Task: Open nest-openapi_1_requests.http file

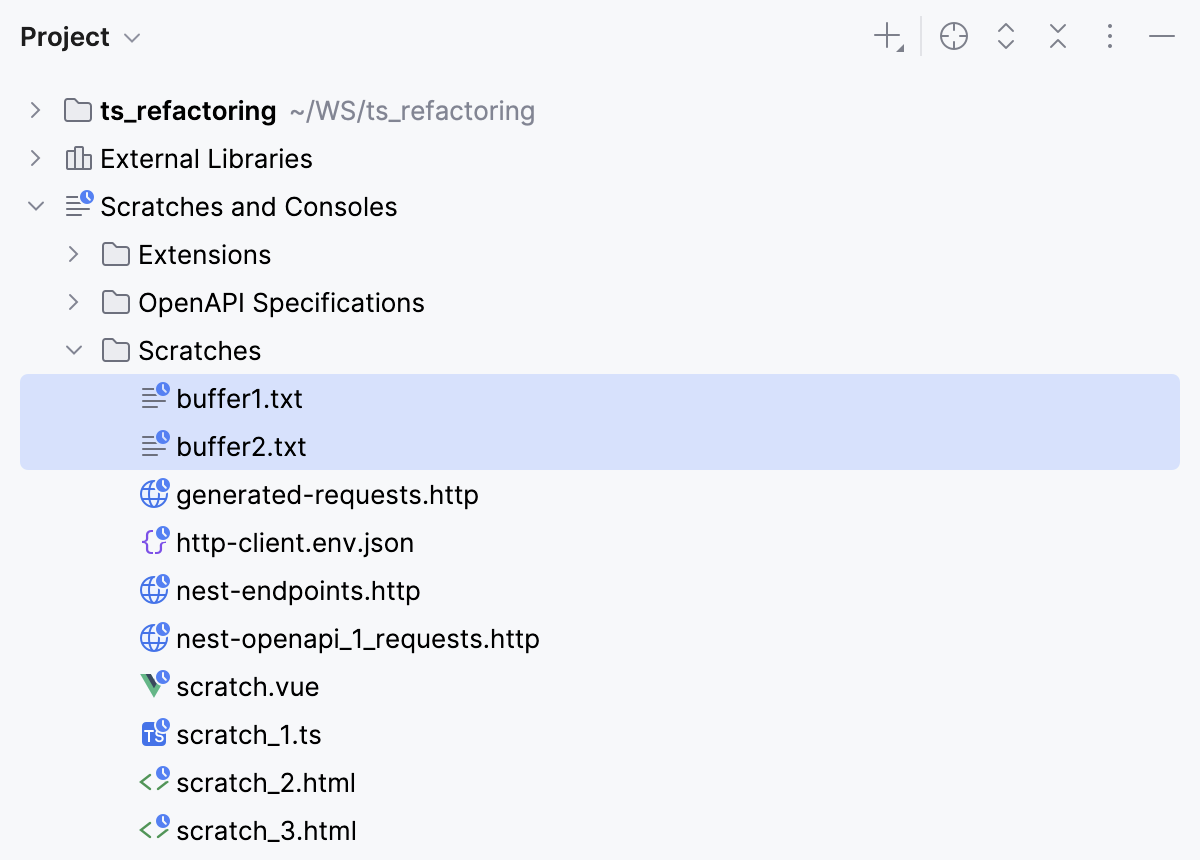Action: [x=357, y=639]
